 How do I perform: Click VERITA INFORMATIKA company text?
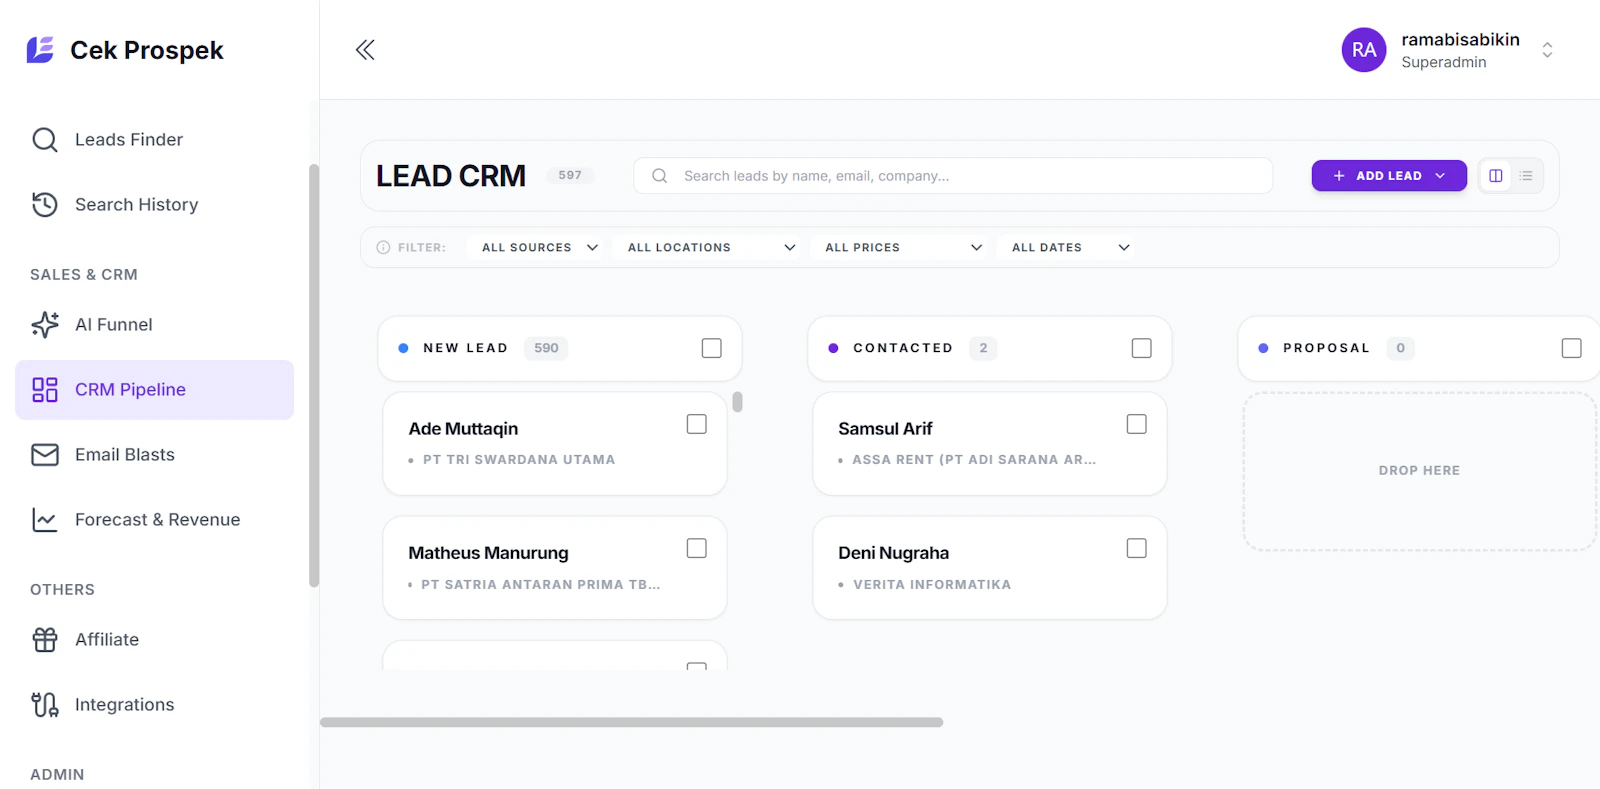932,584
